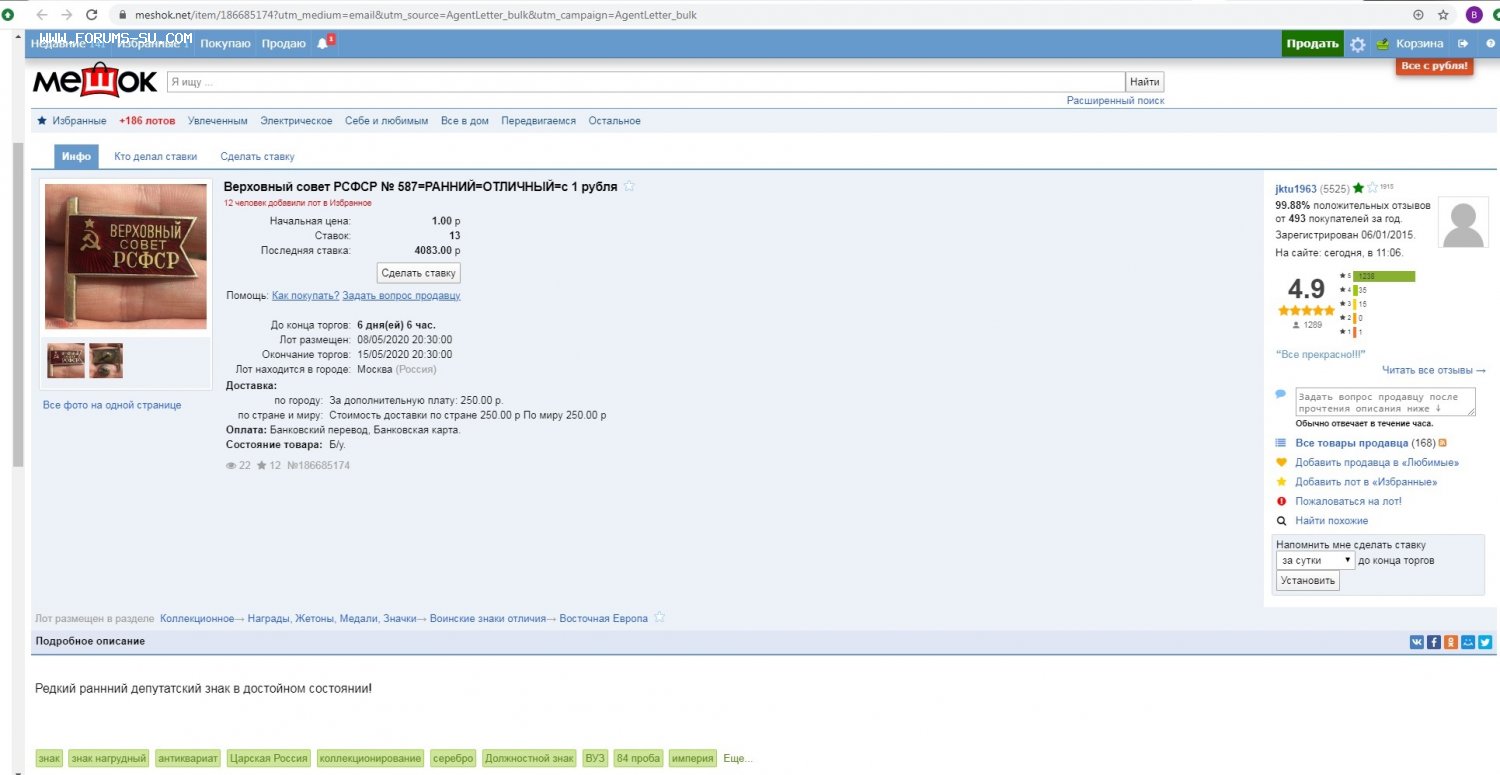Switch to 'Кто делал ставки' tab
The width and height of the screenshot is (1500, 775).
[x=155, y=157]
